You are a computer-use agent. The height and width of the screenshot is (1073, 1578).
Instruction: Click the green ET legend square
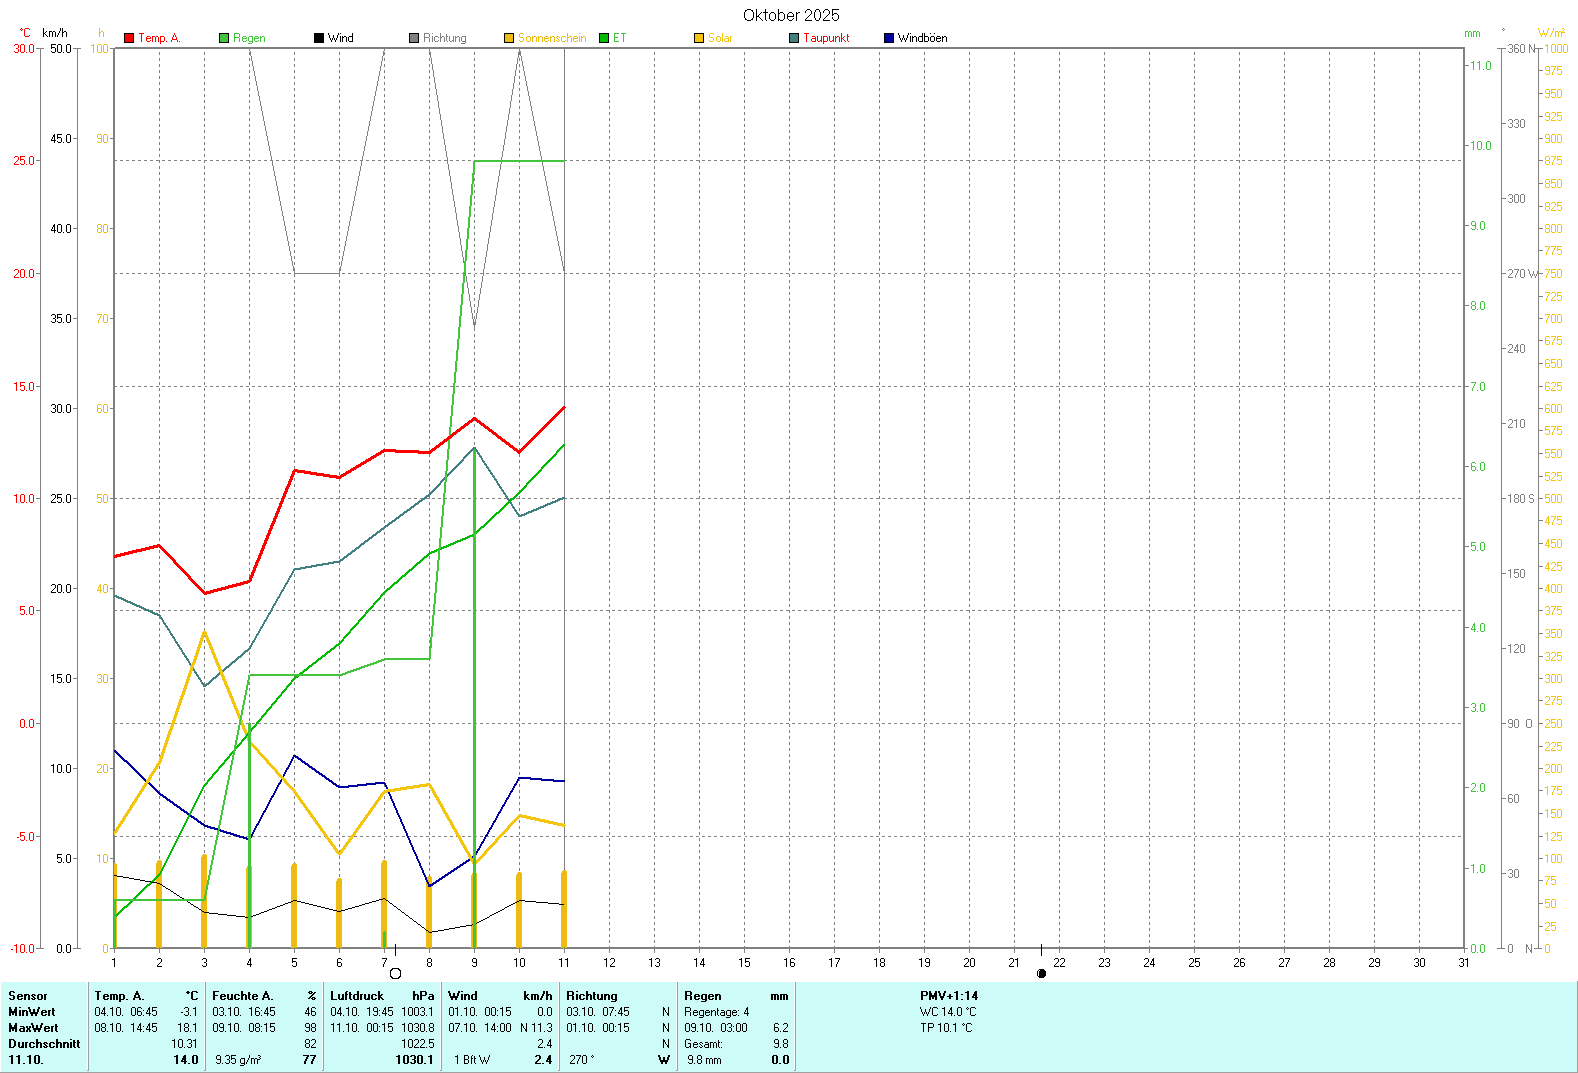point(604,38)
